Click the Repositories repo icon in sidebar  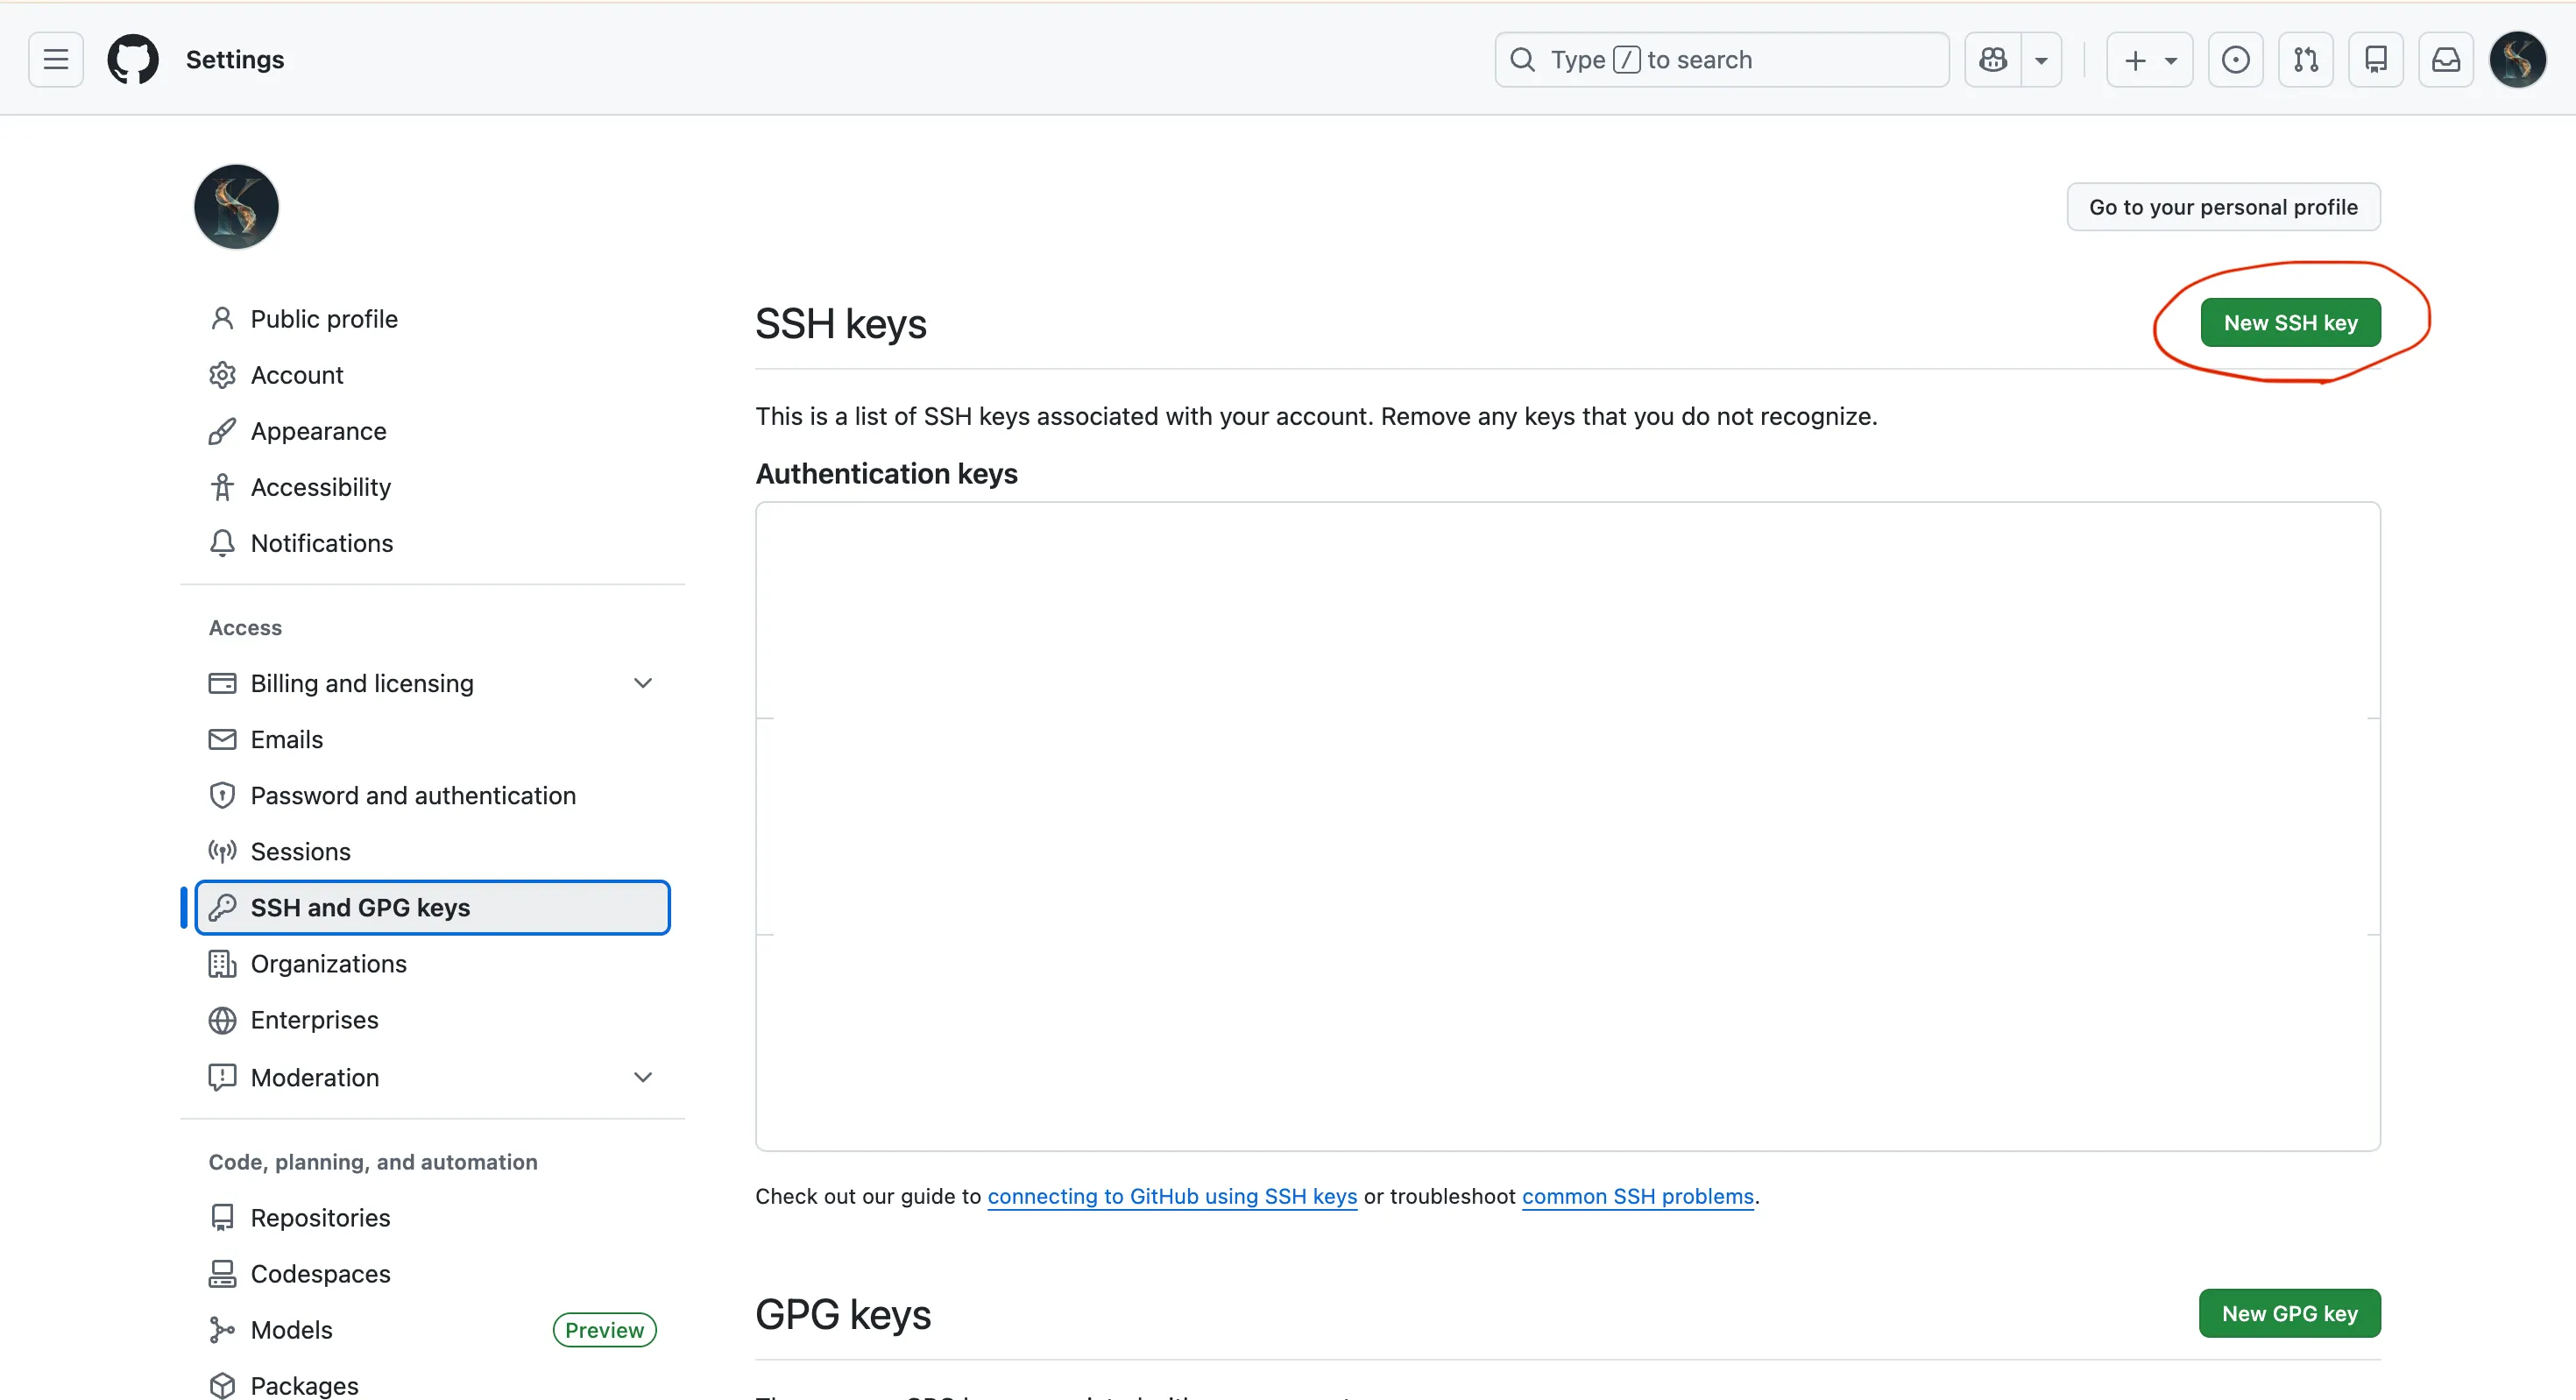click(x=222, y=1218)
